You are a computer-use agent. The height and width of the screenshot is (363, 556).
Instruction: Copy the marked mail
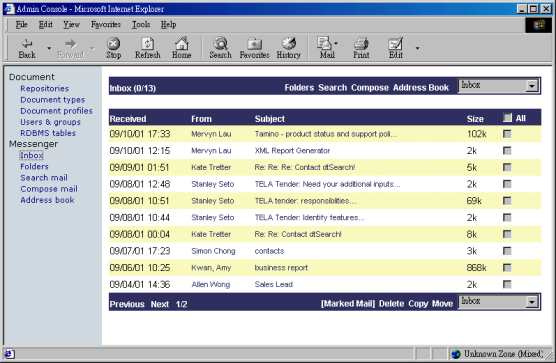point(418,304)
